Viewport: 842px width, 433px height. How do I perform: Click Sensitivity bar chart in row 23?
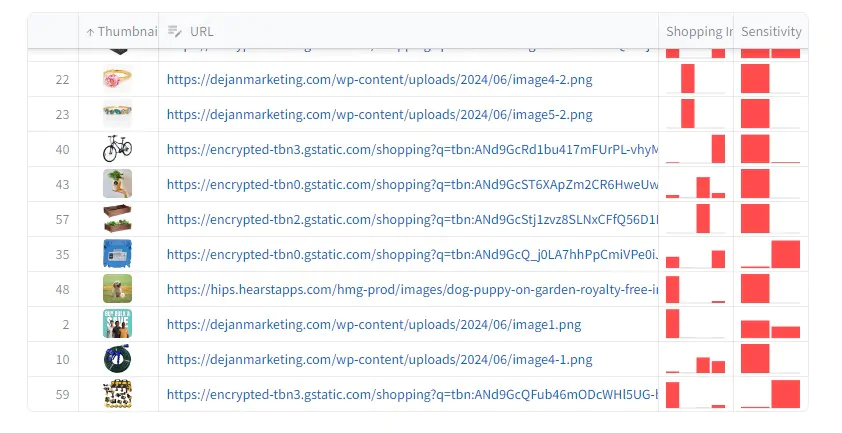click(771, 114)
